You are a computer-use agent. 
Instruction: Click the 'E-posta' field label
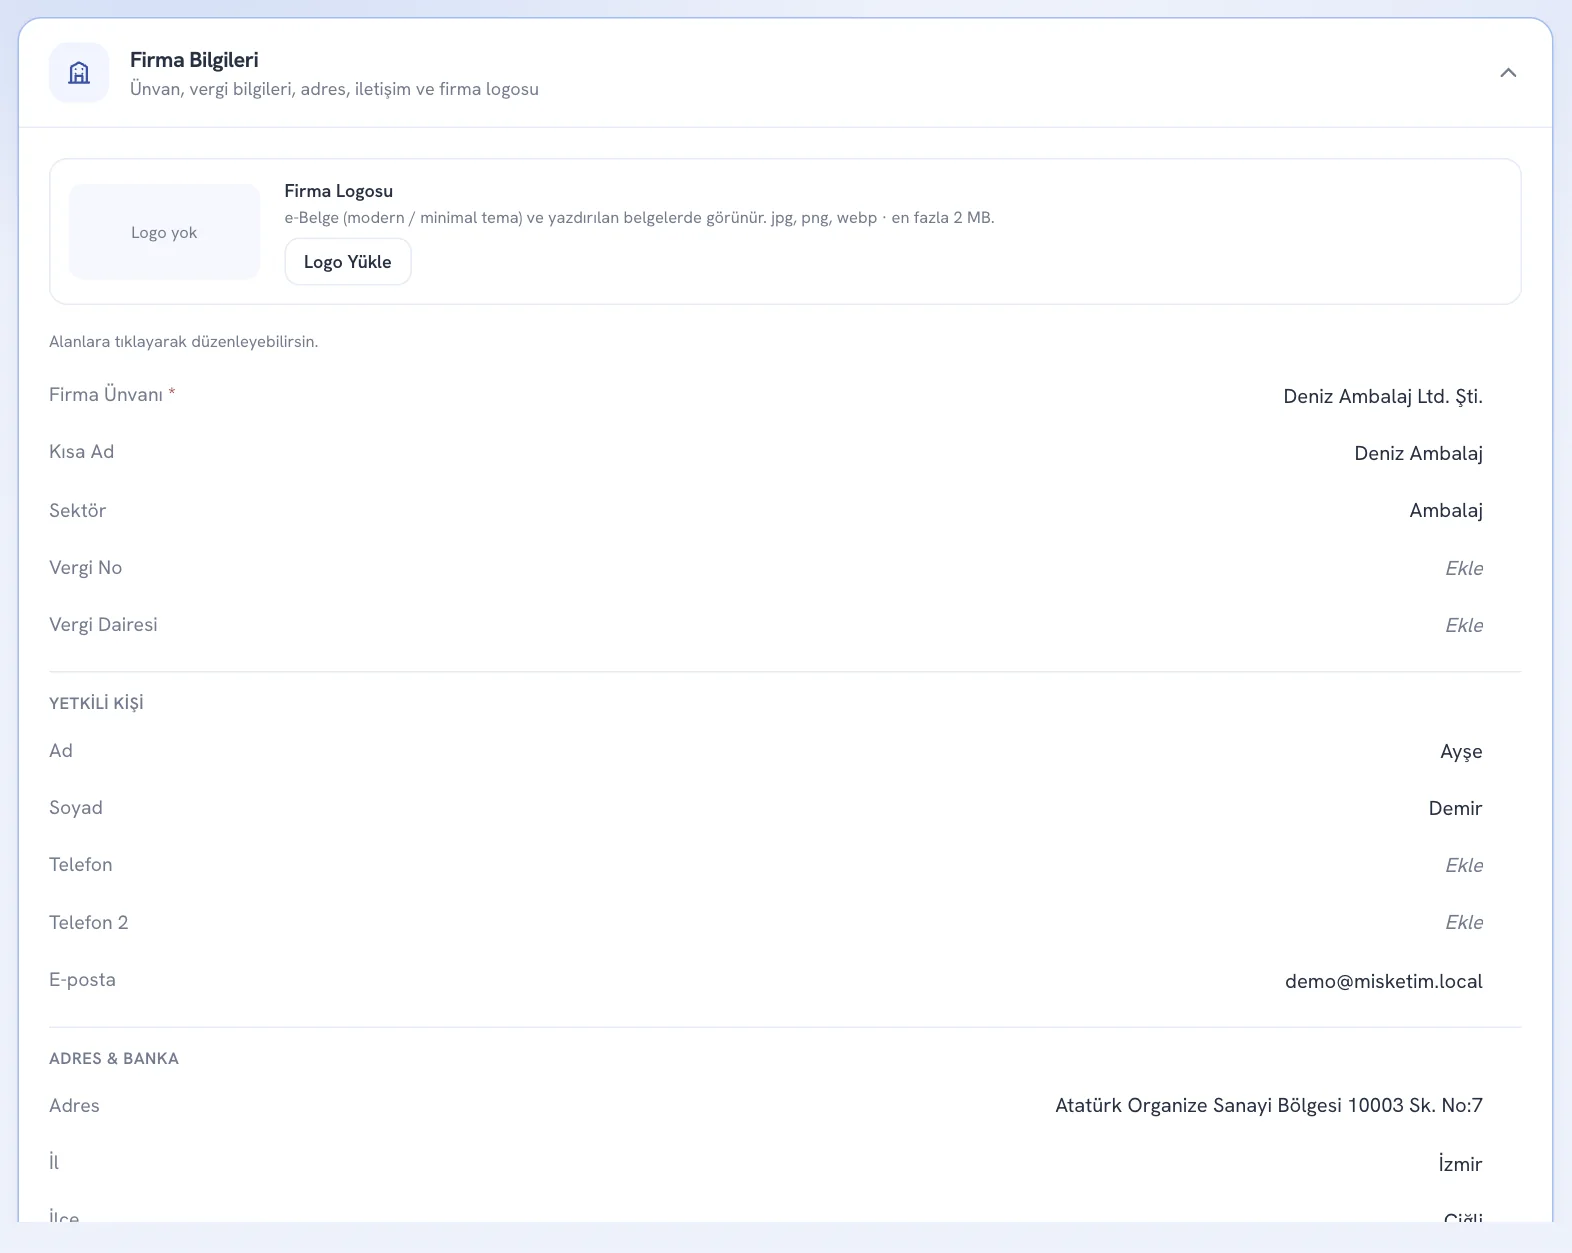coord(82,979)
